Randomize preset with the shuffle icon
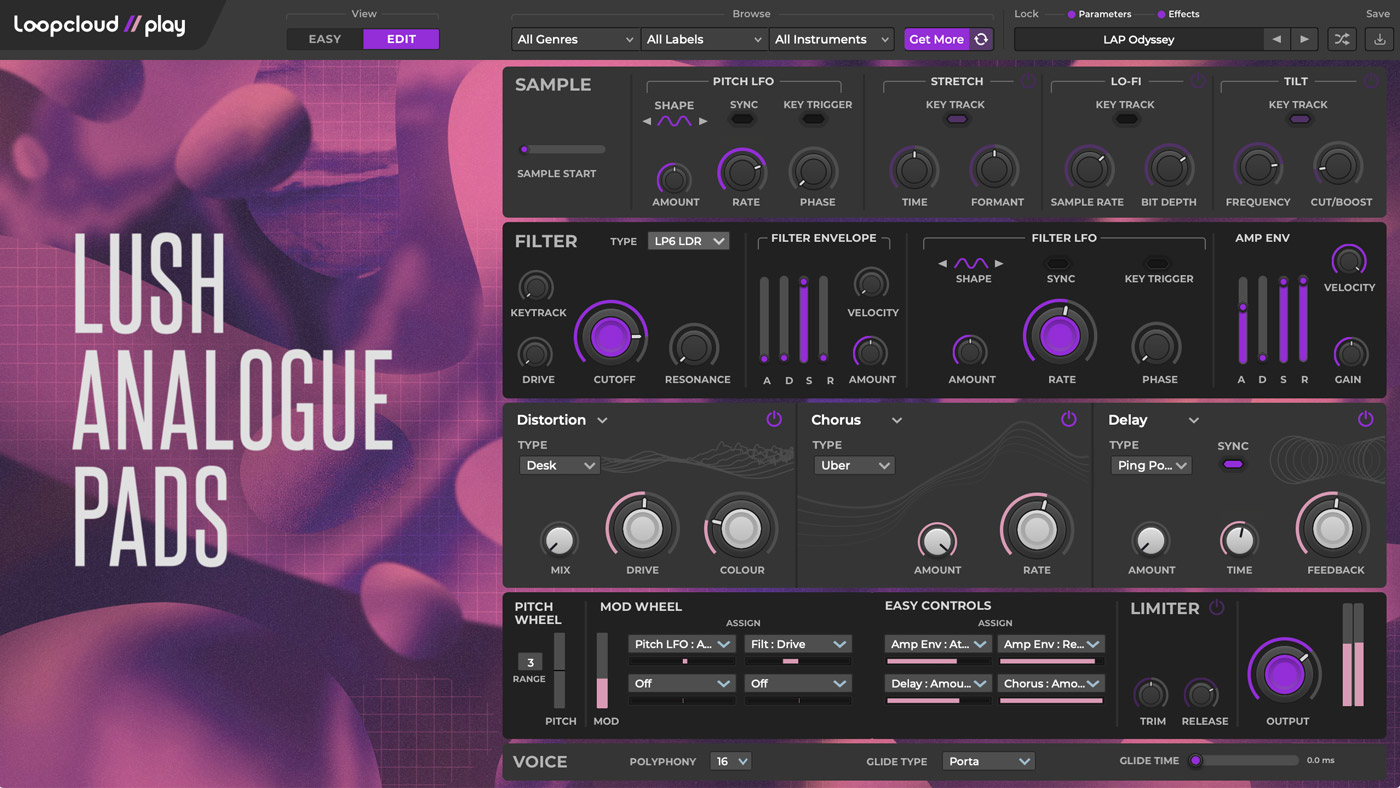The height and width of the screenshot is (788, 1400). coord(1342,39)
